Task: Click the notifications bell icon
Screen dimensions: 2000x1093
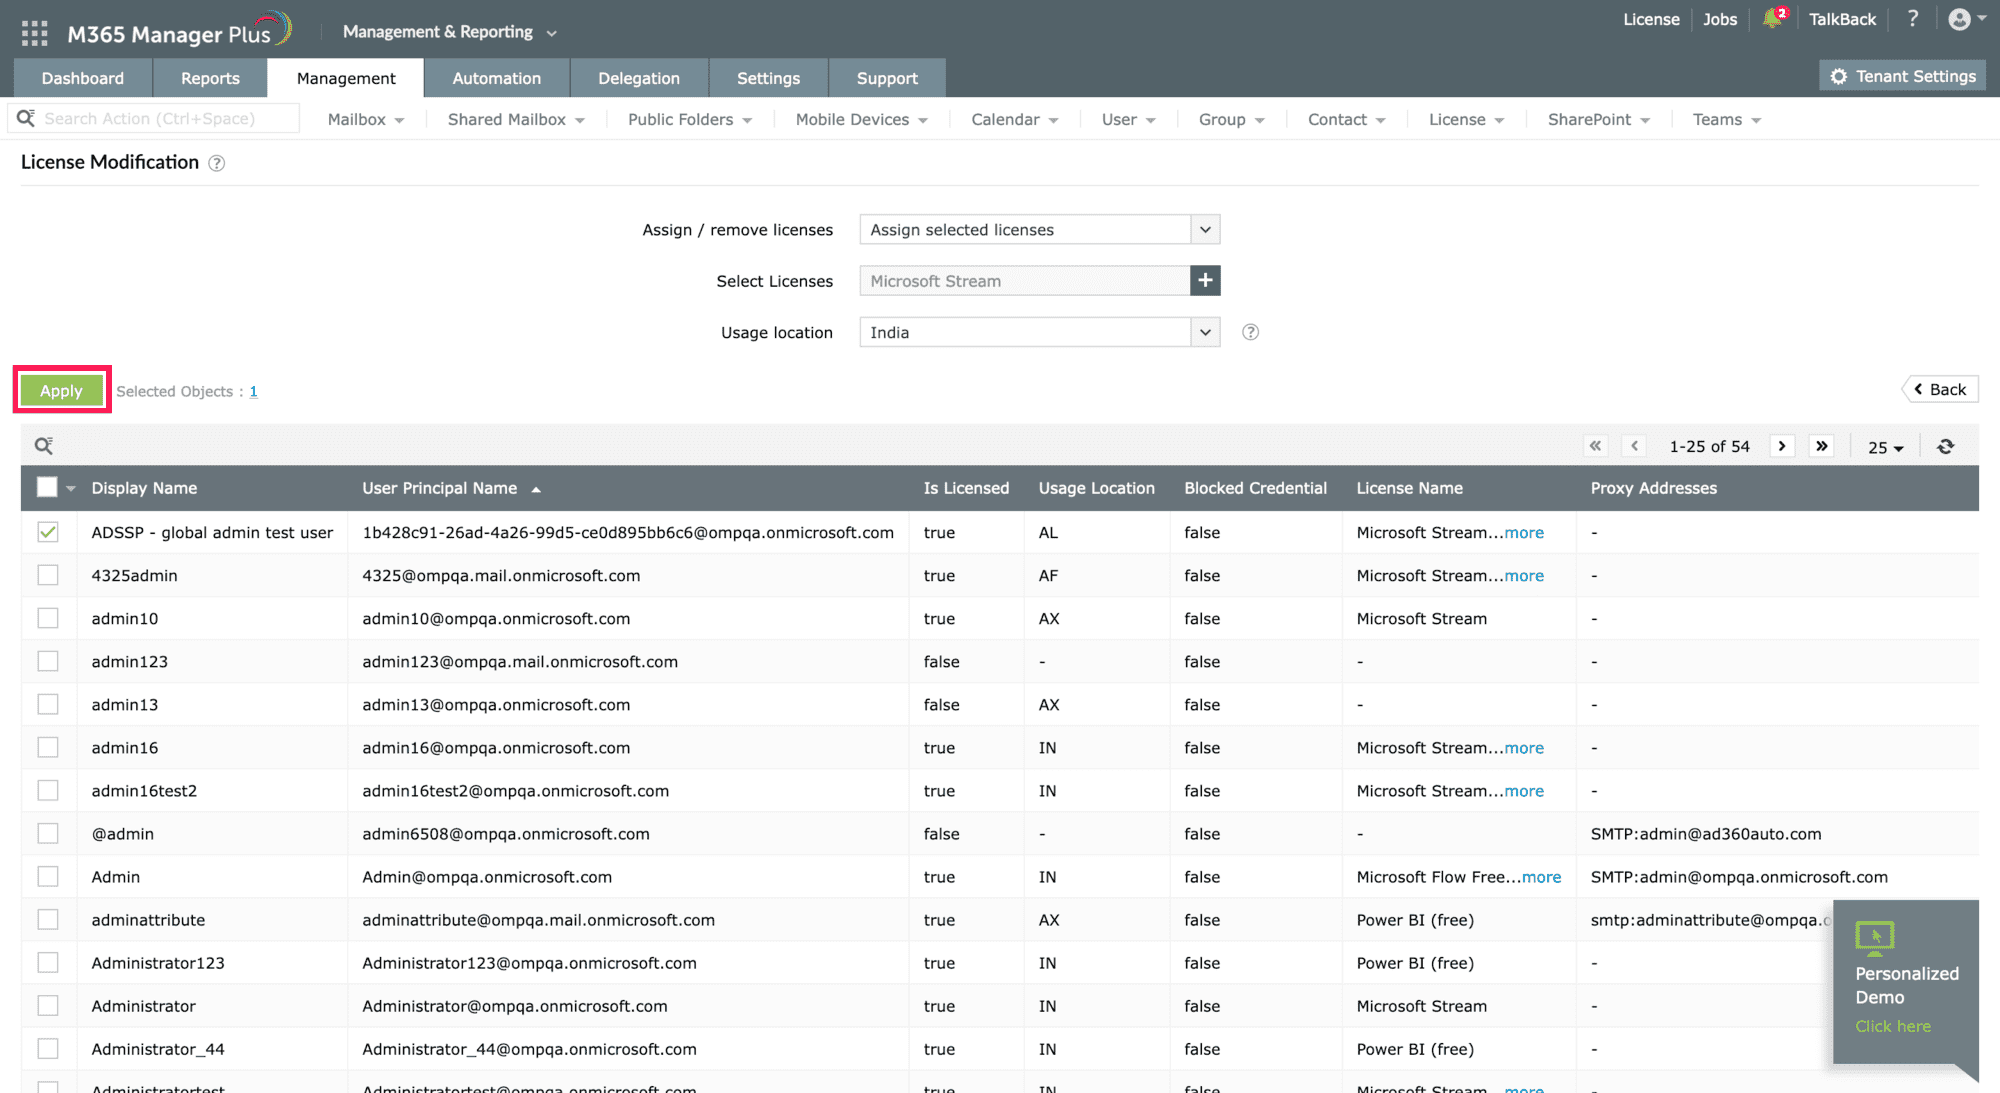Action: click(1772, 19)
